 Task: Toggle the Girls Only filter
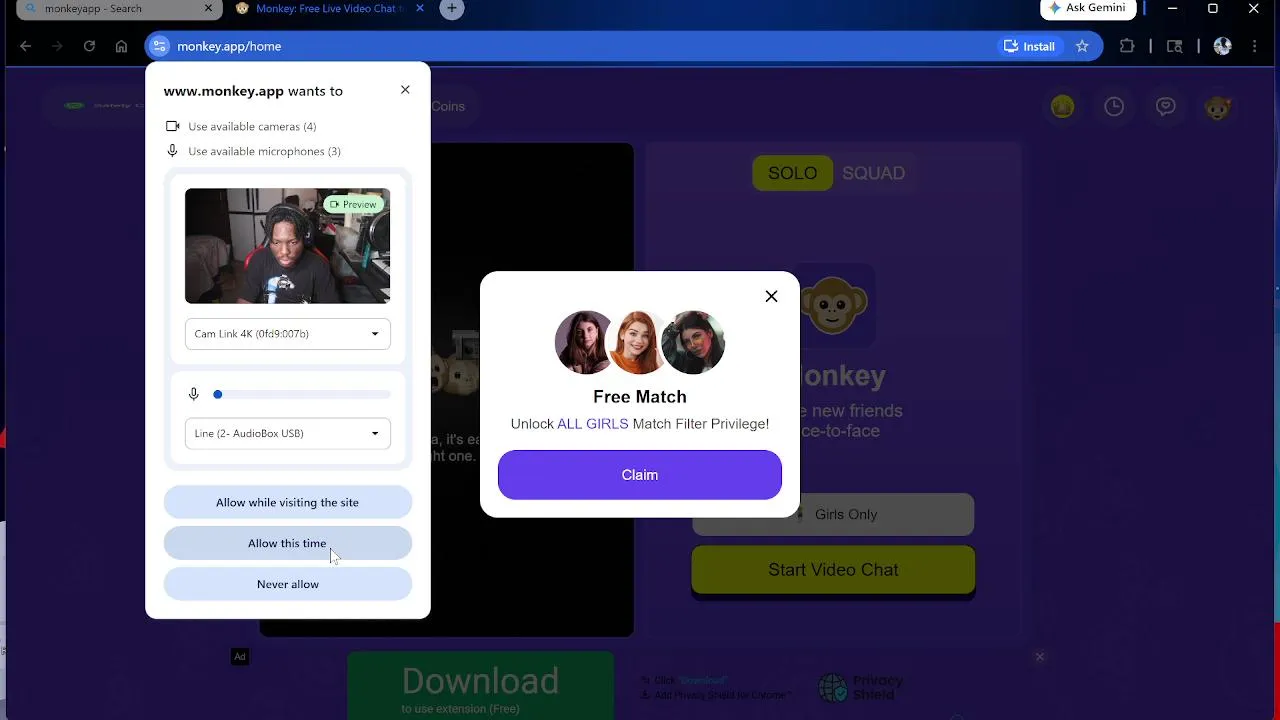click(x=833, y=514)
